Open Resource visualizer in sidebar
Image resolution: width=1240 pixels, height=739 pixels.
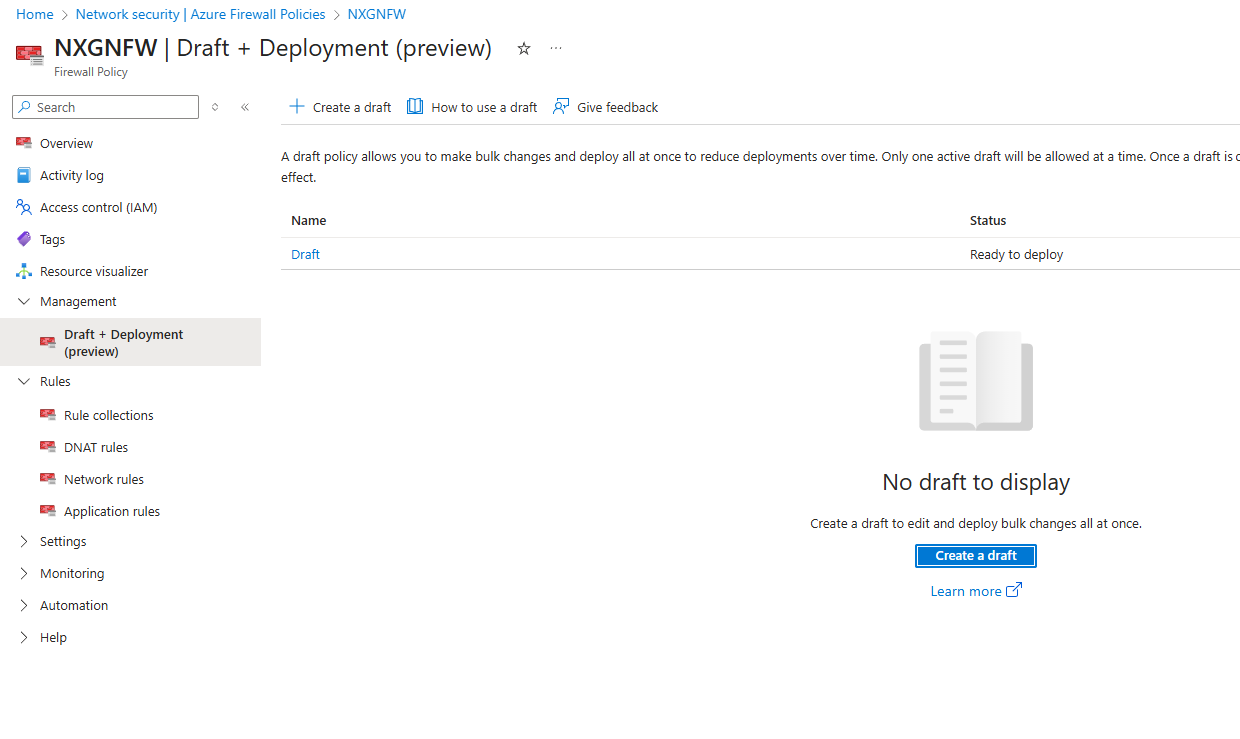click(93, 271)
